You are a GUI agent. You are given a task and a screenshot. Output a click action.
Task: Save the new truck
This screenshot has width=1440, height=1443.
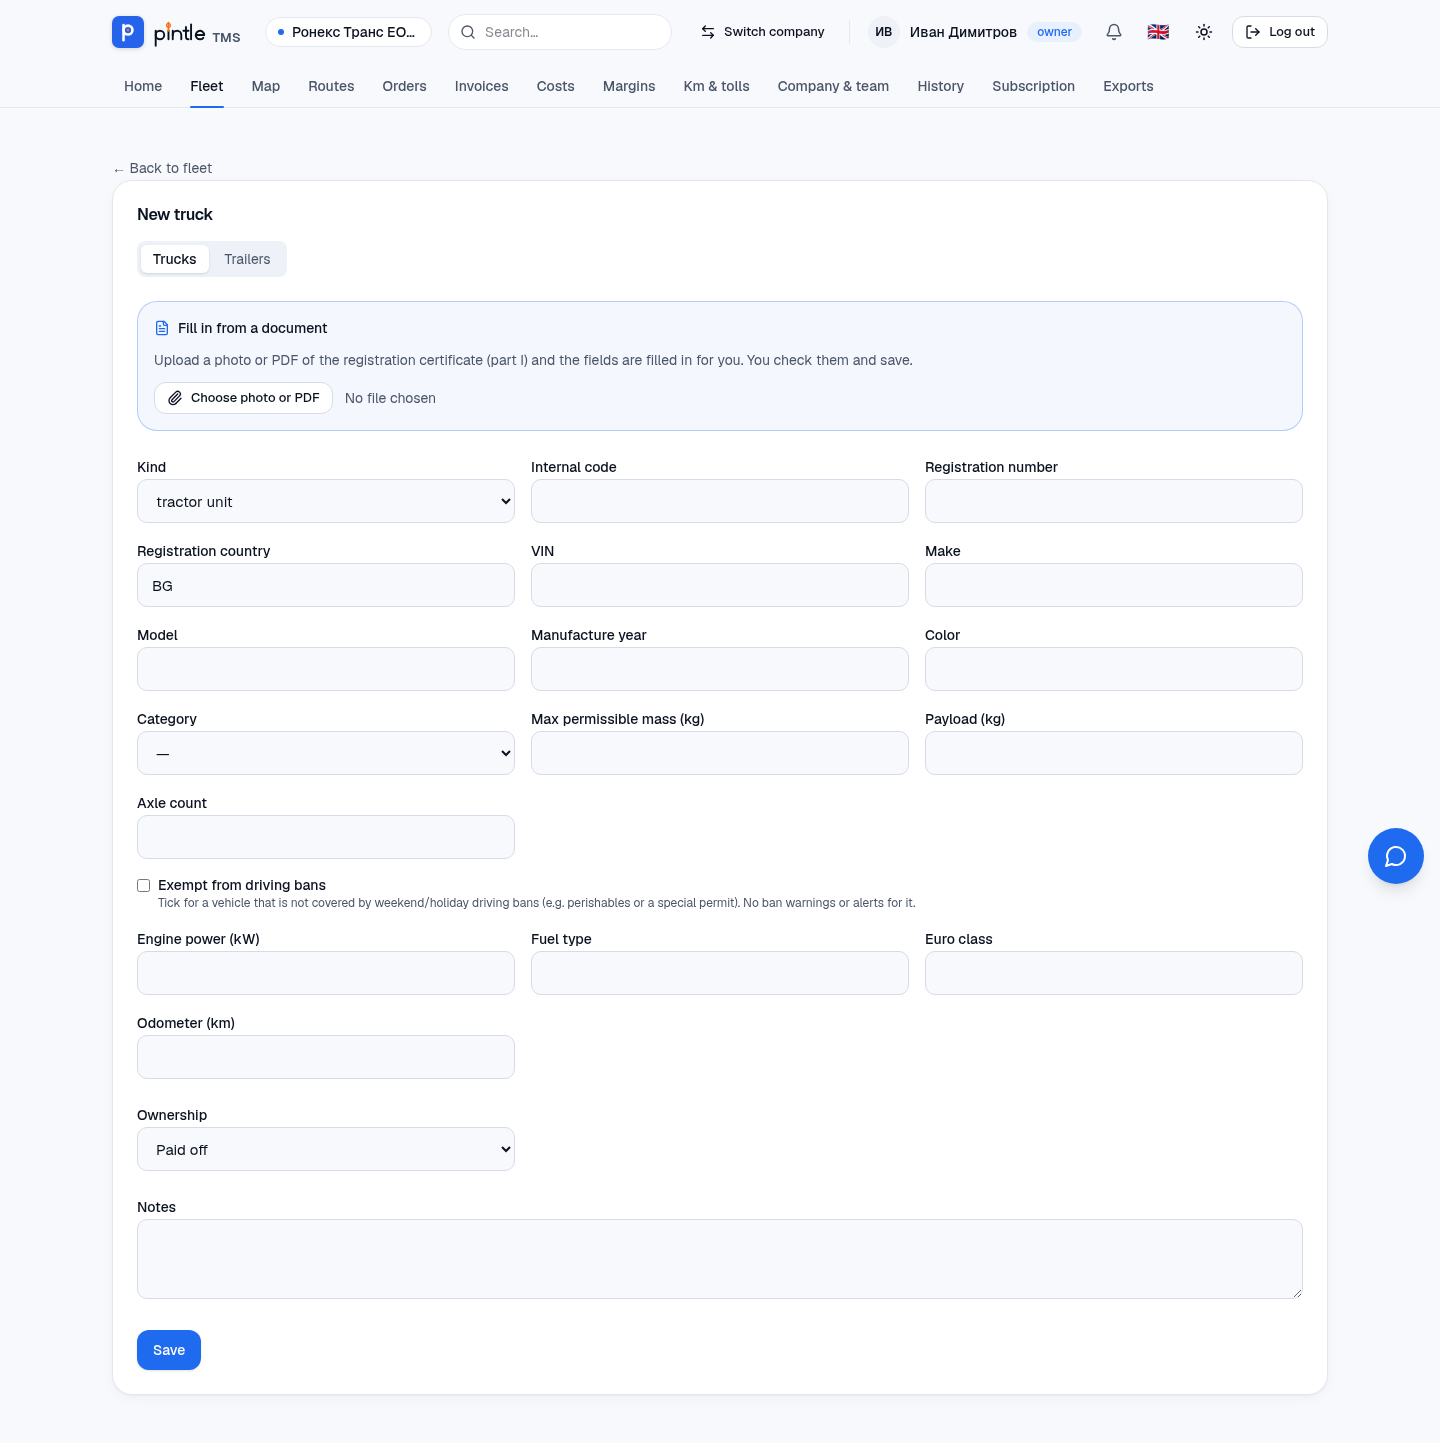point(169,1350)
